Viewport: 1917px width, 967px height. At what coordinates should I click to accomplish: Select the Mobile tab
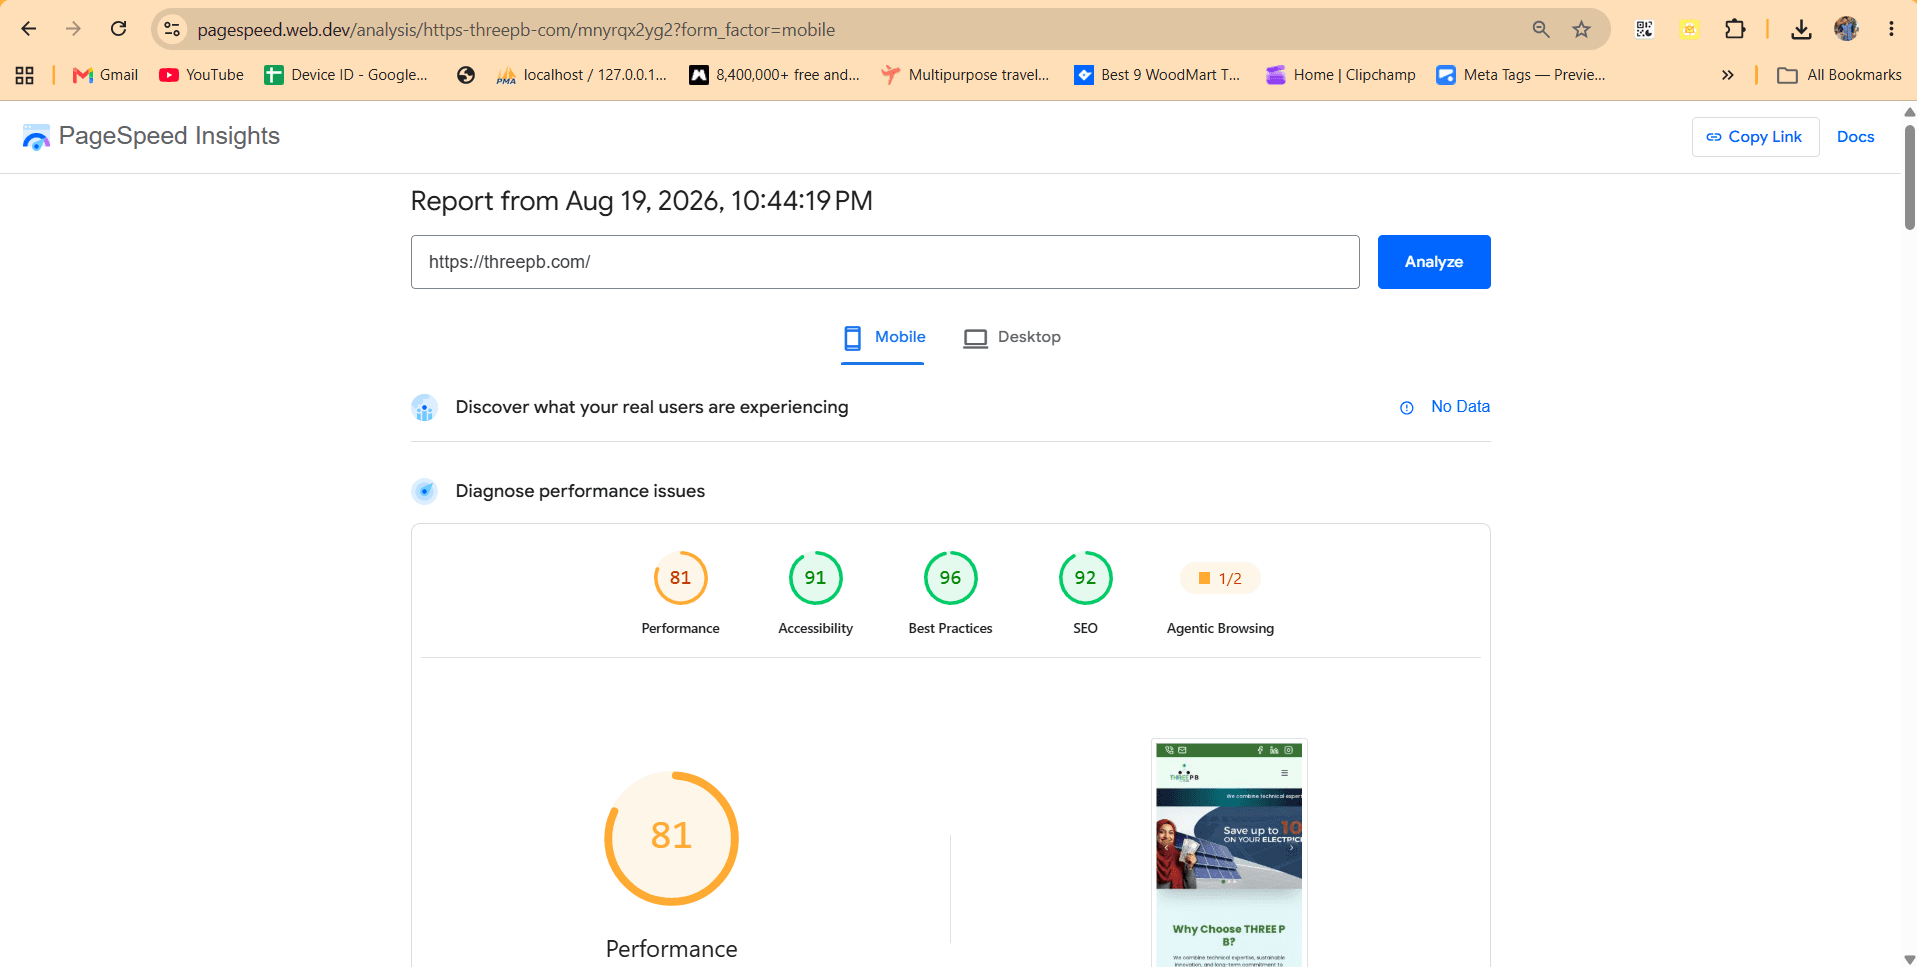click(884, 338)
